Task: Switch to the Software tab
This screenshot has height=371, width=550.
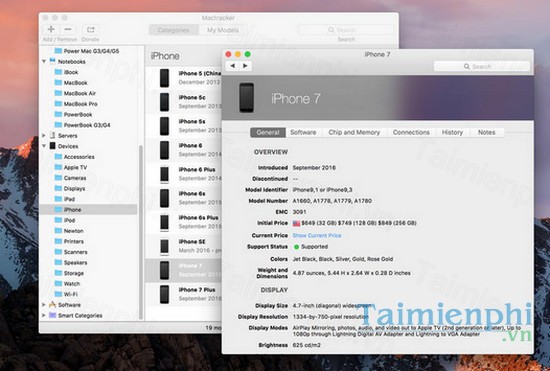Action: [303, 132]
